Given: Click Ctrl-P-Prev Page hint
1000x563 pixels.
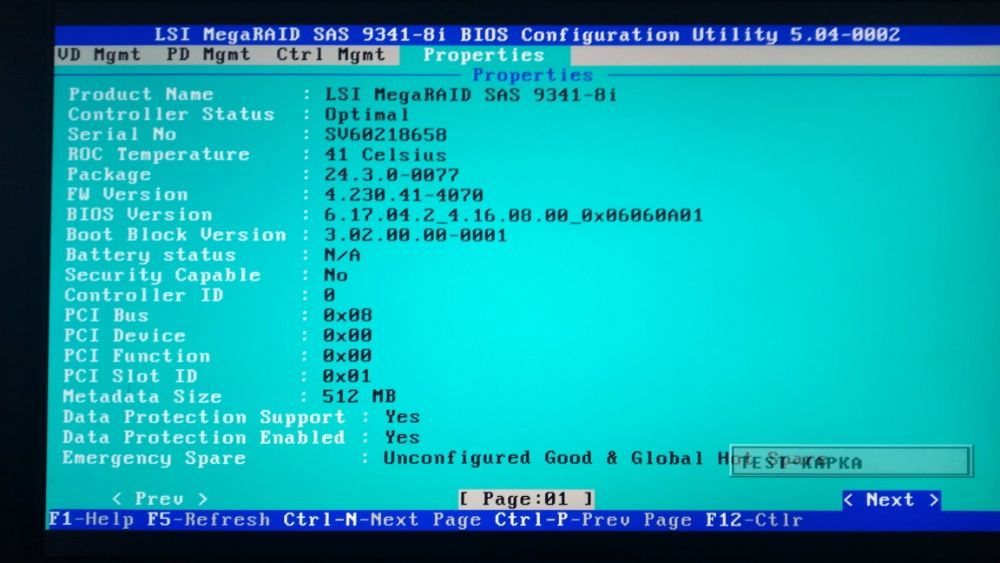Looking at the screenshot, I should tap(593, 520).
